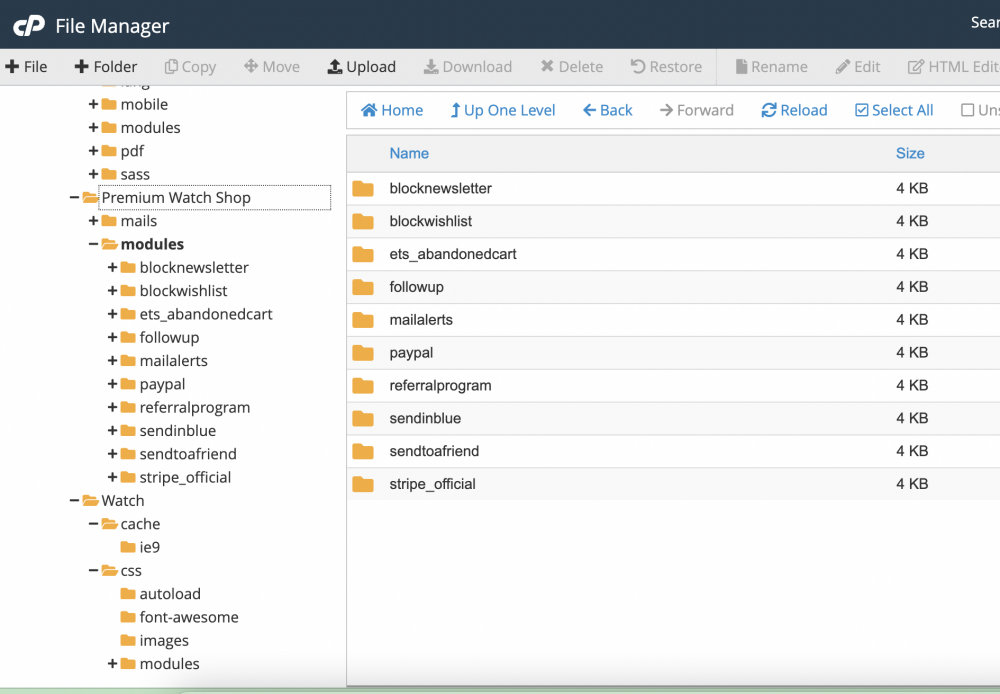Click the Back navigation link
The width and height of the screenshot is (1000, 694).
click(607, 110)
